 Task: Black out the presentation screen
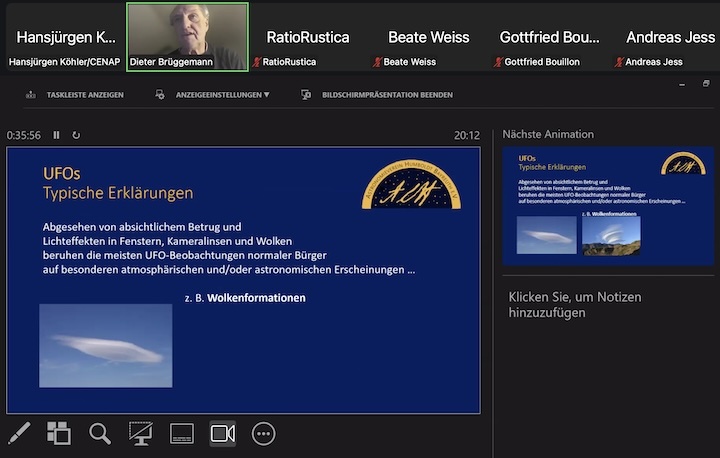140,433
